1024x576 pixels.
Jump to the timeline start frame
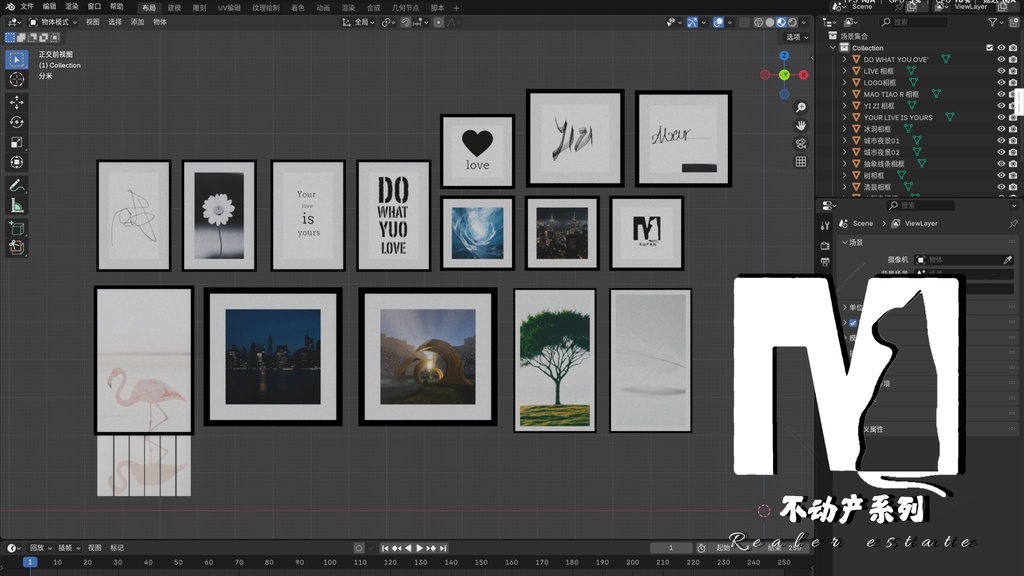[385, 548]
